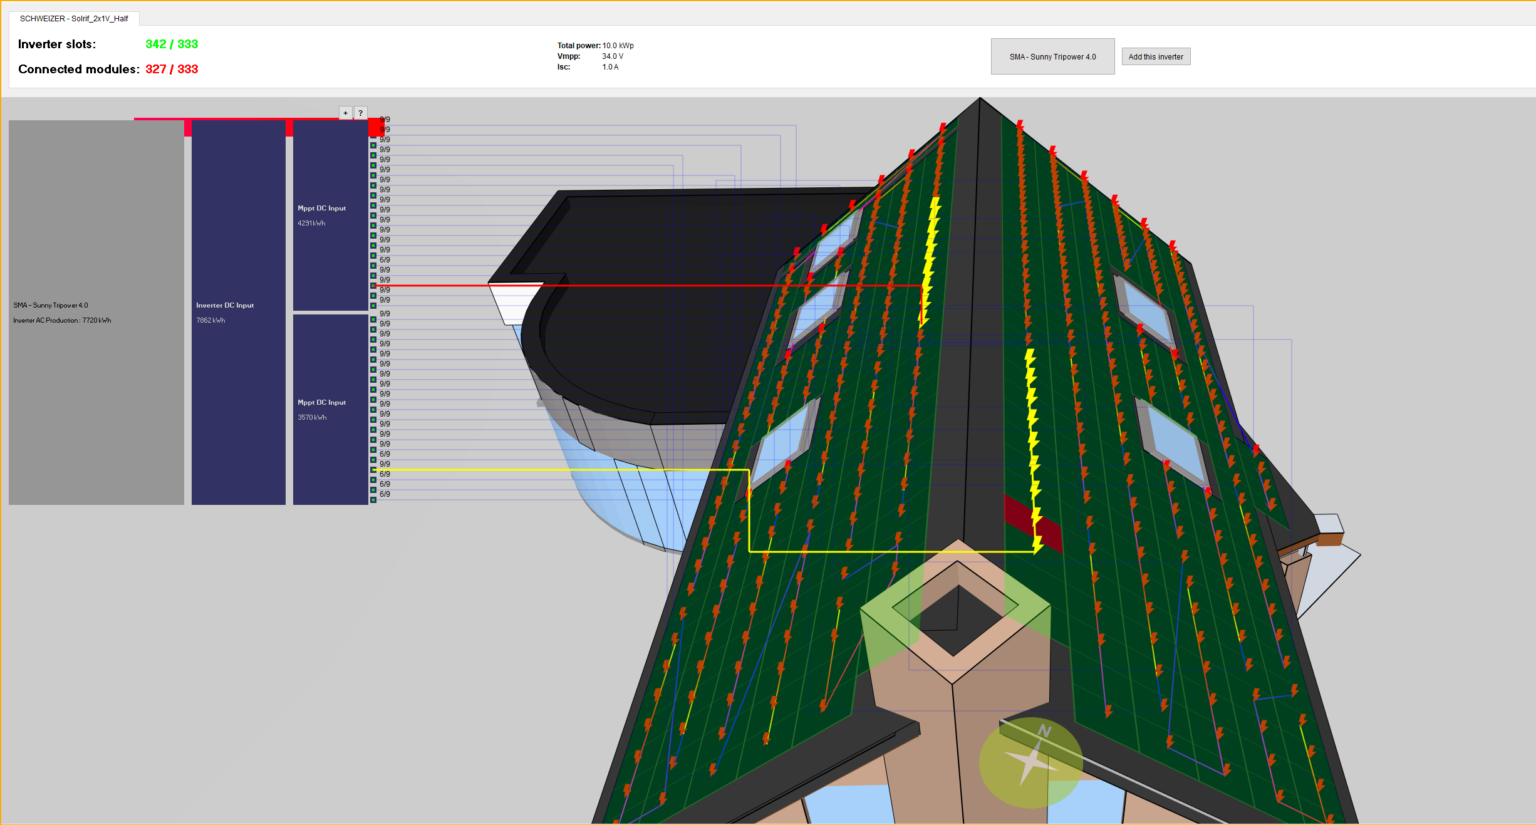Toggle the bottom-most green string slot
This screenshot has width=1536, height=825.
coord(374,498)
